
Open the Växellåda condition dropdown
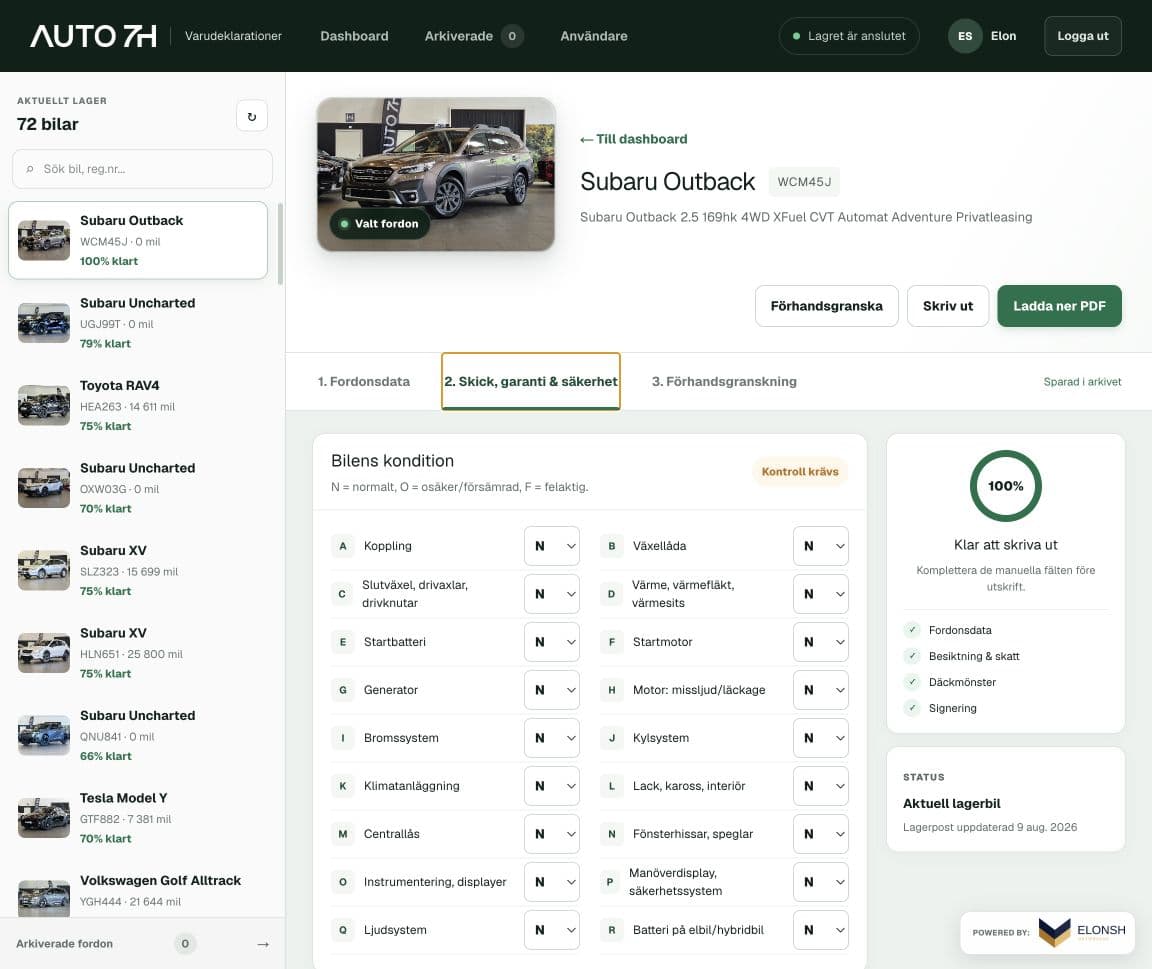821,546
